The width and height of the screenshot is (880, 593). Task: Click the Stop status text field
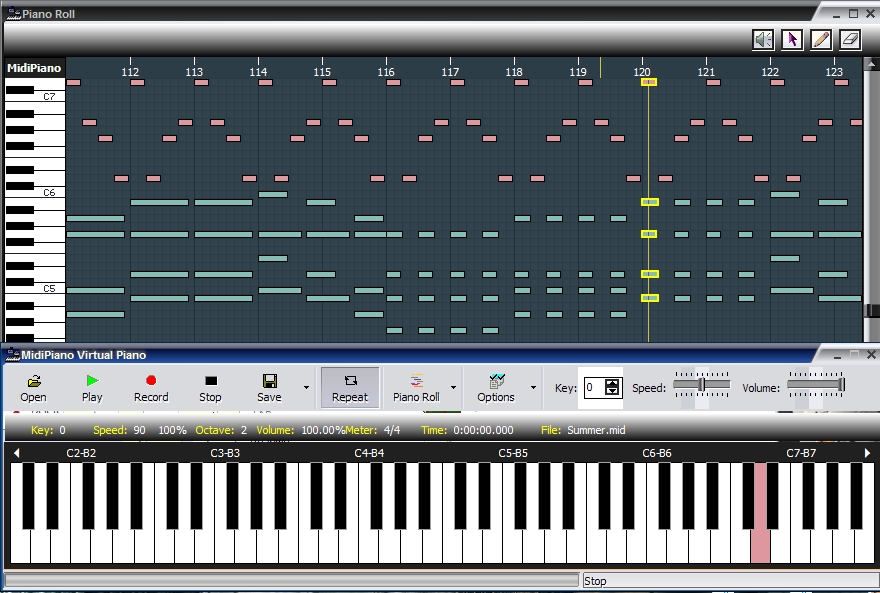tap(730, 581)
